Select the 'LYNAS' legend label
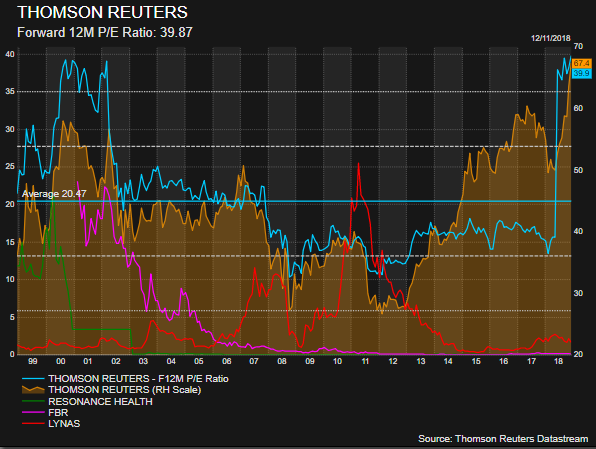Screen dimensions: 596x449 coord(64,424)
